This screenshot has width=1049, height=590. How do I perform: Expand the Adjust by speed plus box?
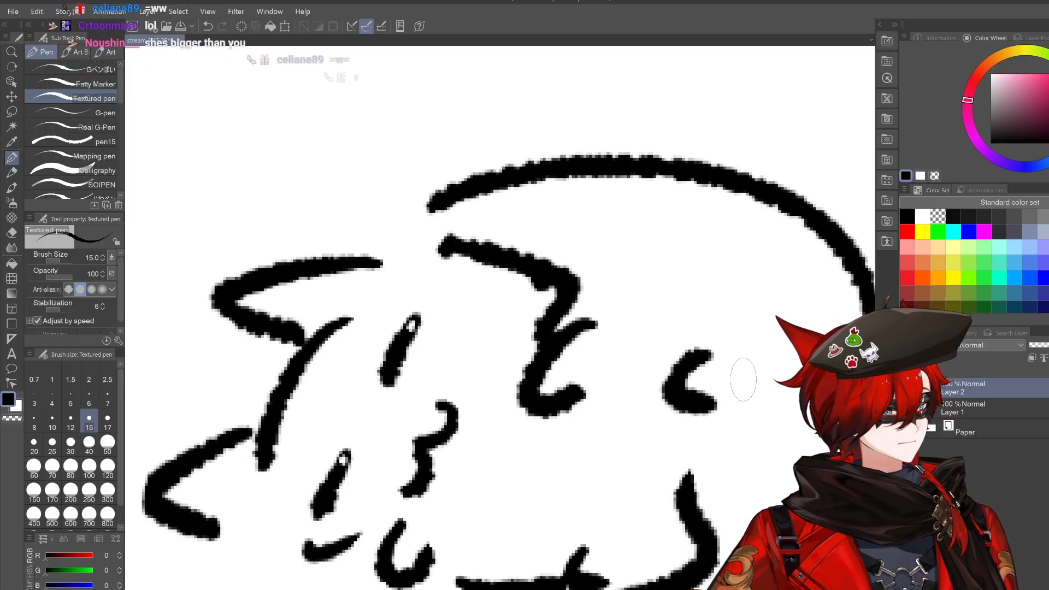tap(29, 321)
